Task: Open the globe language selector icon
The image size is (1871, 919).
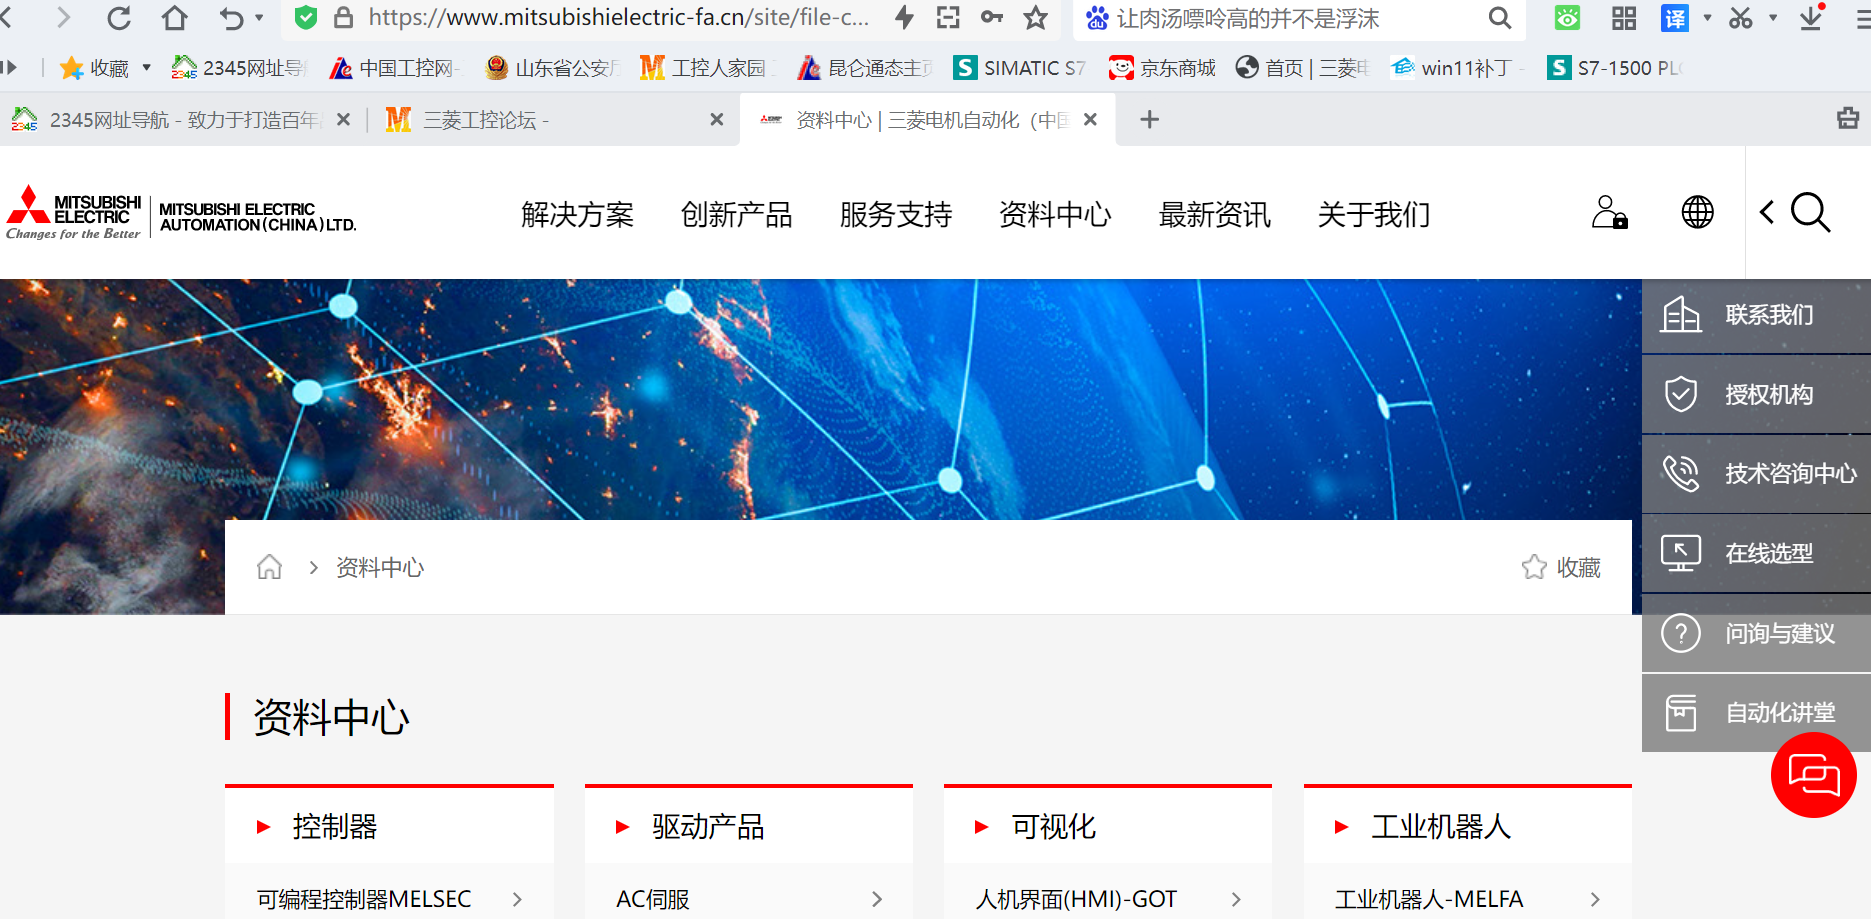Action: coord(1697,213)
